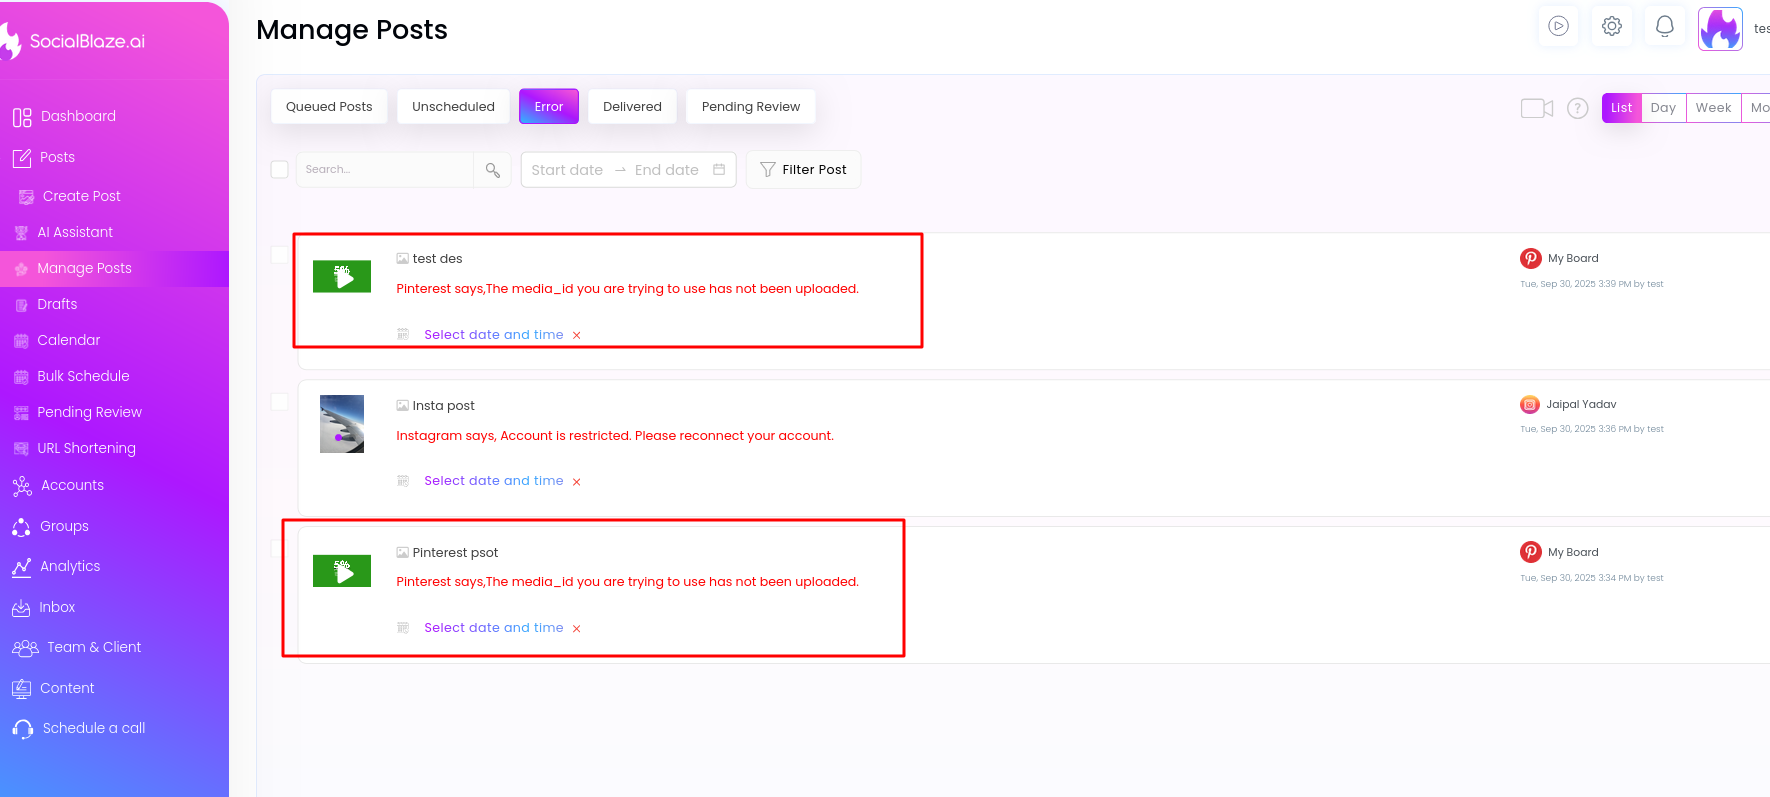Image resolution: width=1770 pixels, height=797 pixels.
Task: Click the Pinterest icon beside first My Board
Action: coord(1530,259)
